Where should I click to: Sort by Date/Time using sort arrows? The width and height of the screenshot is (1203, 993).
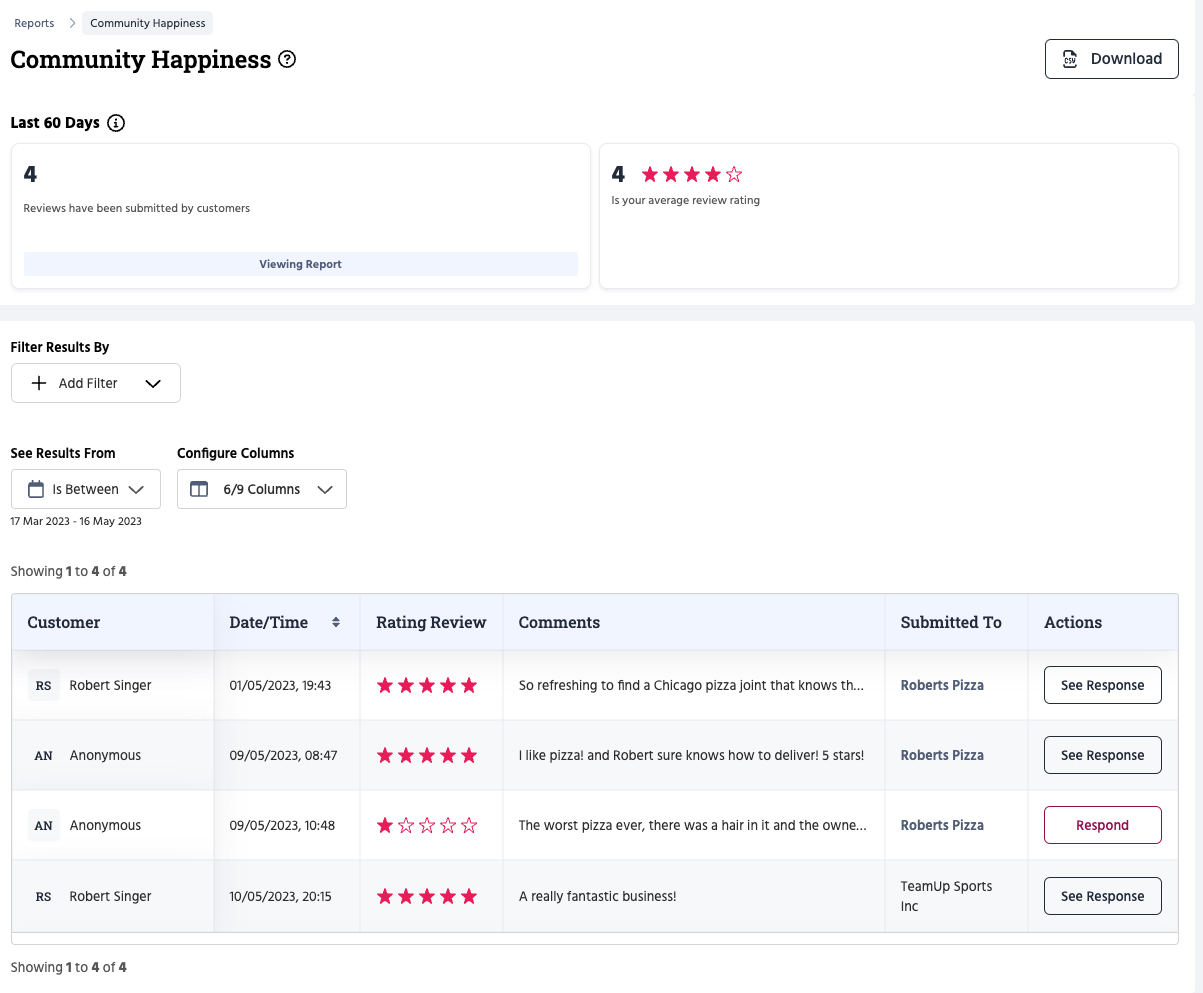coord(336,622)
